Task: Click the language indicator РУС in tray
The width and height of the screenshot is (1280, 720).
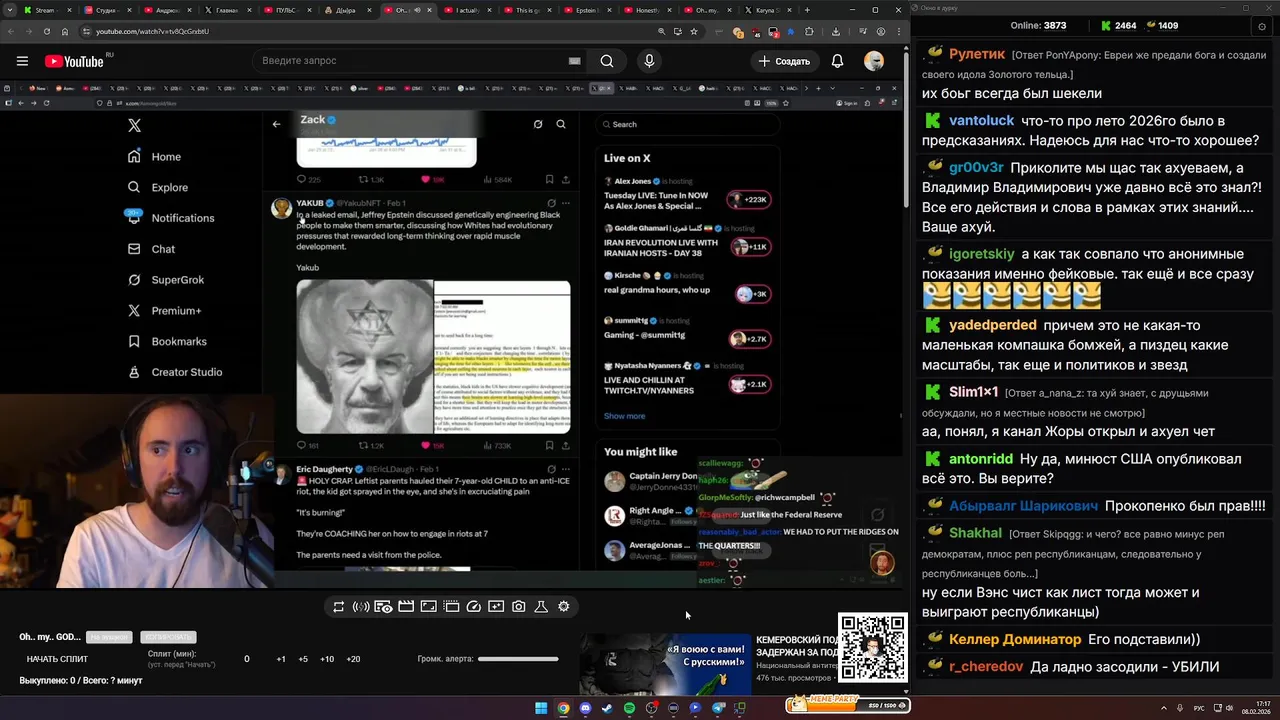Action: click(1199, 708)
